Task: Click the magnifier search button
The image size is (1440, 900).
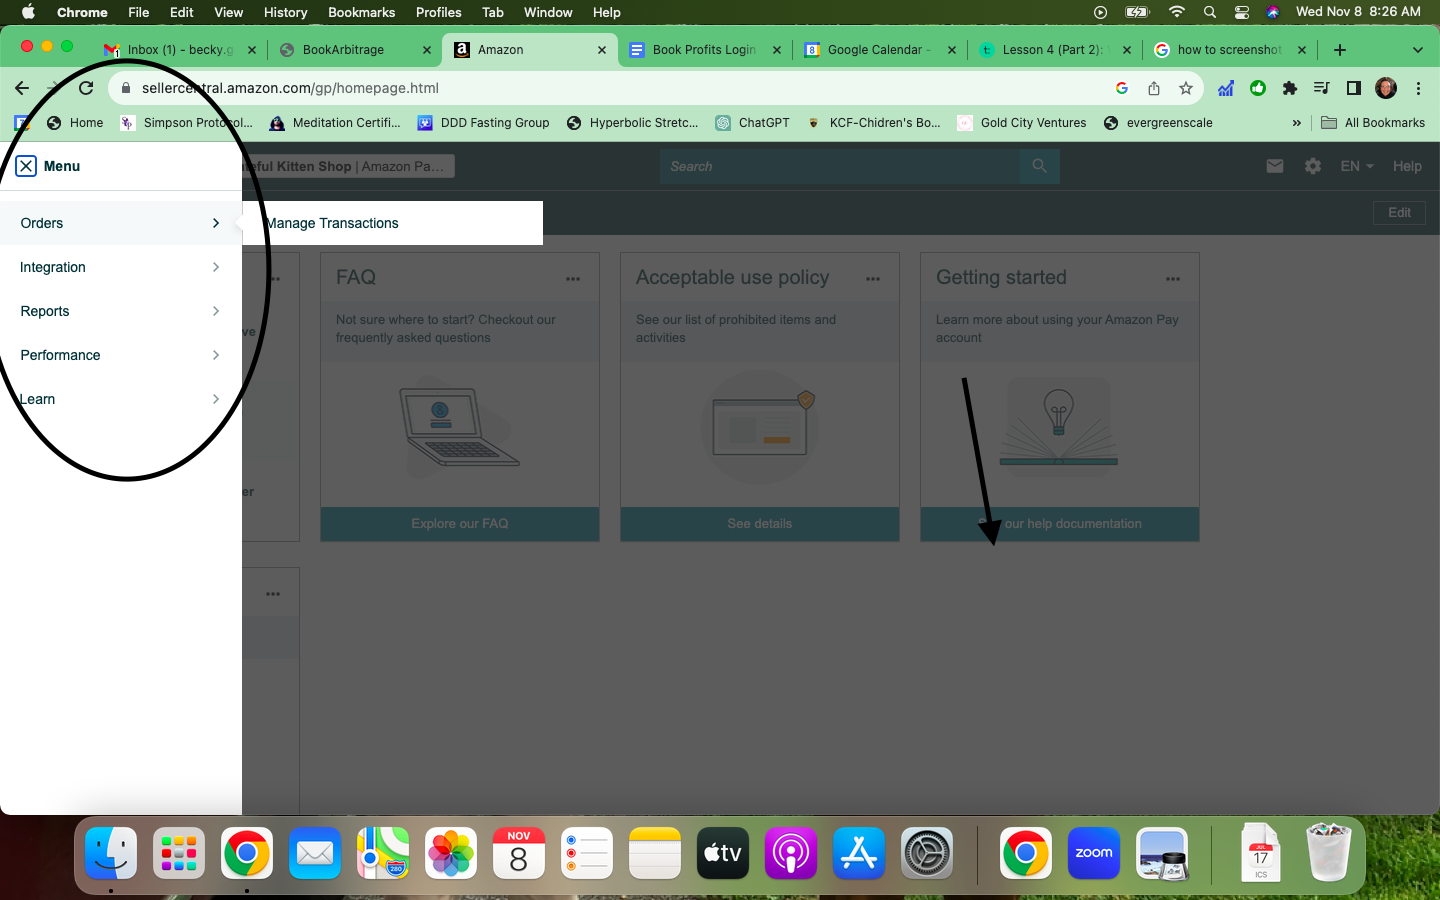Action: [x=1040, y=166]
